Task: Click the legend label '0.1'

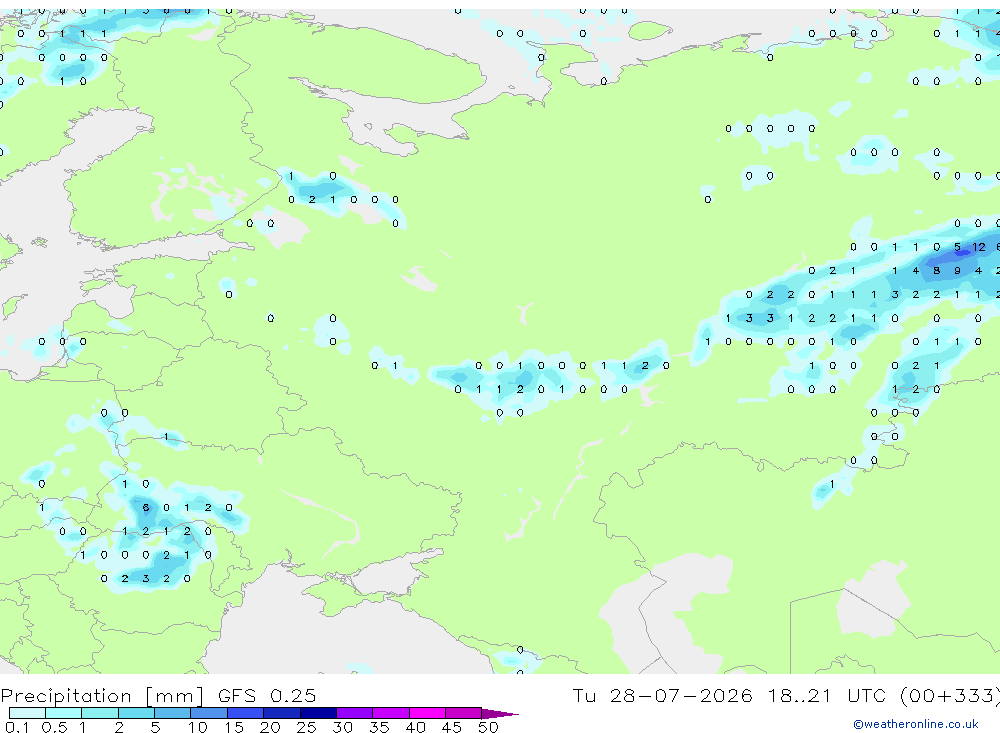Action: coord(17,727)
